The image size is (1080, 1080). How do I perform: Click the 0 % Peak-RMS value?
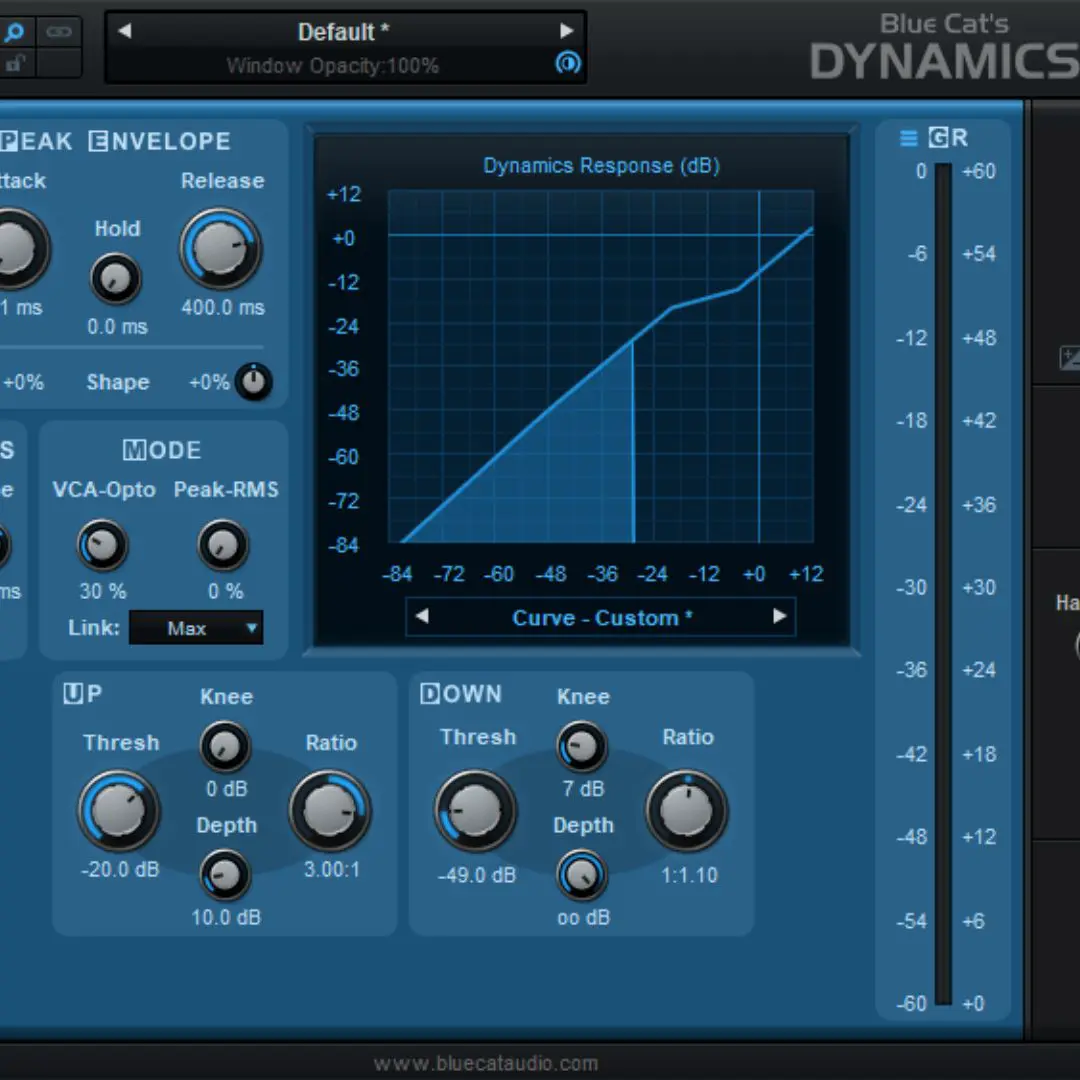pos(225,591)
